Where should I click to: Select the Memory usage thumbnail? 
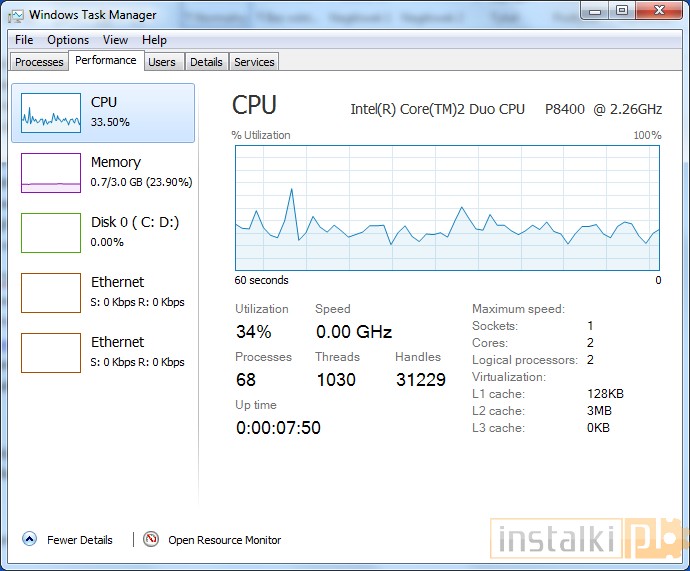point(51,173)
